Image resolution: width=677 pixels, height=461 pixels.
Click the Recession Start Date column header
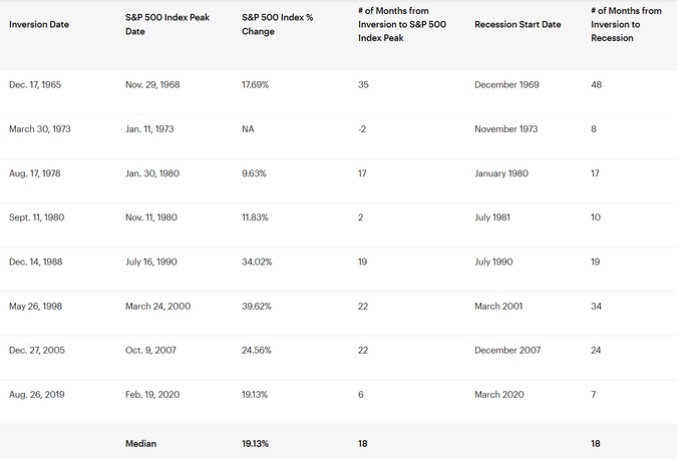(517, 24)
